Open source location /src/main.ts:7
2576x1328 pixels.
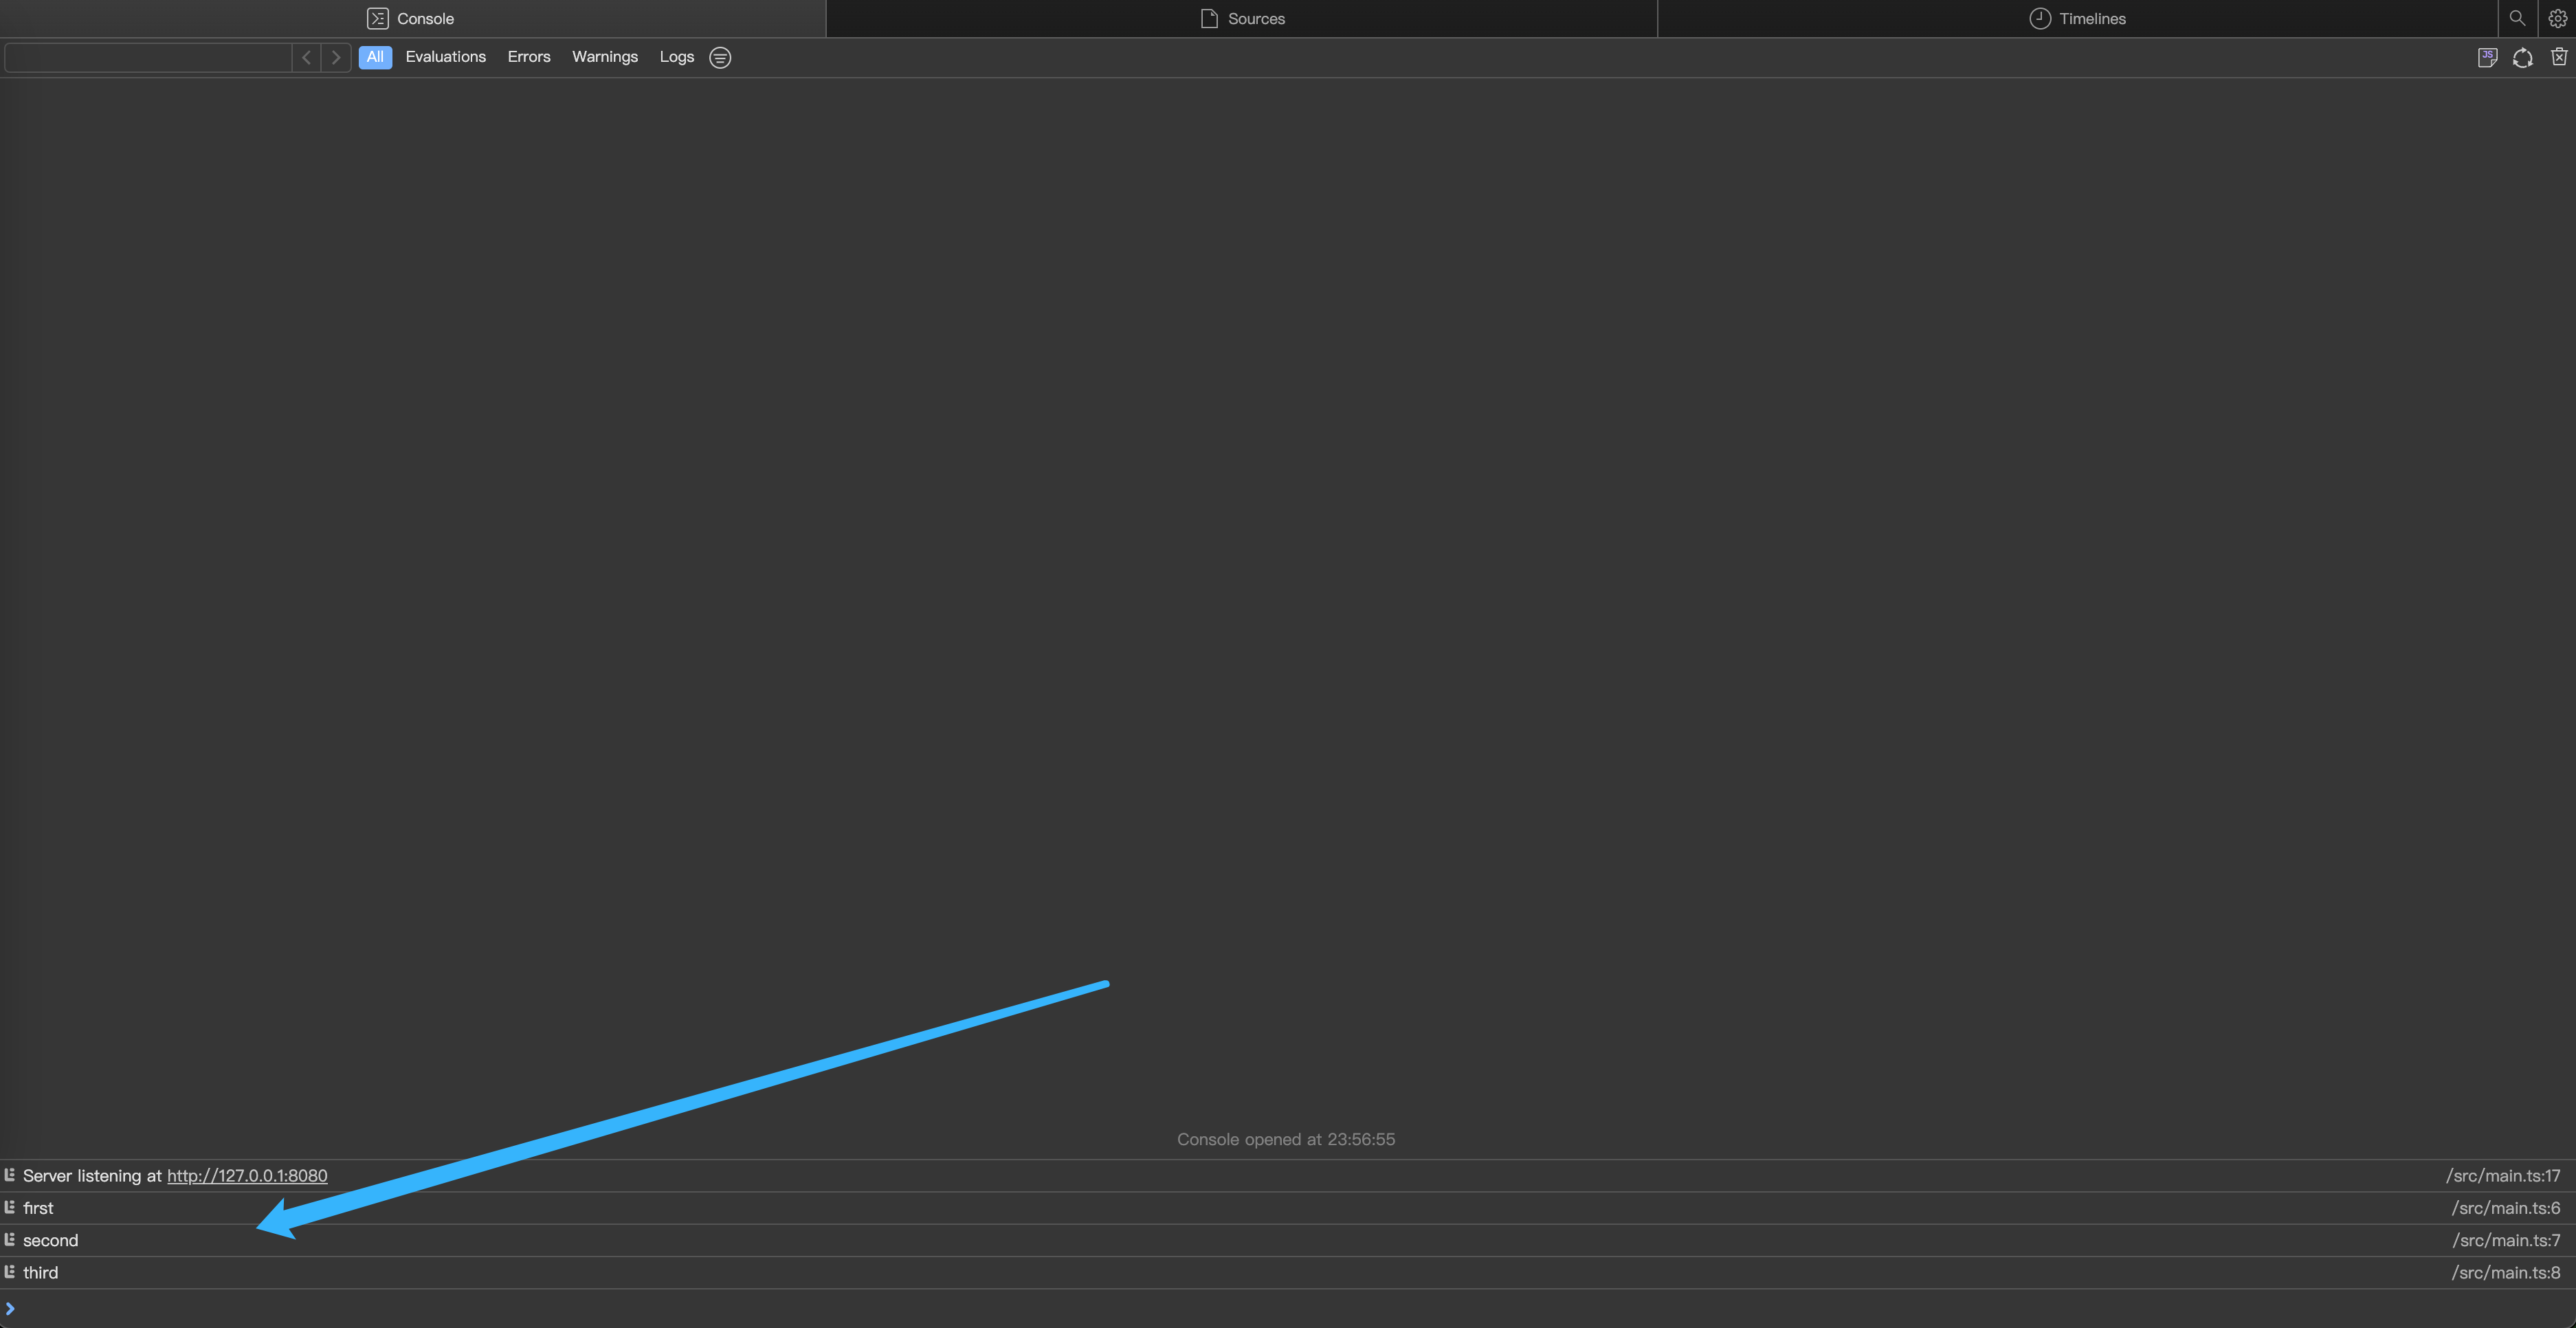2506,1239
